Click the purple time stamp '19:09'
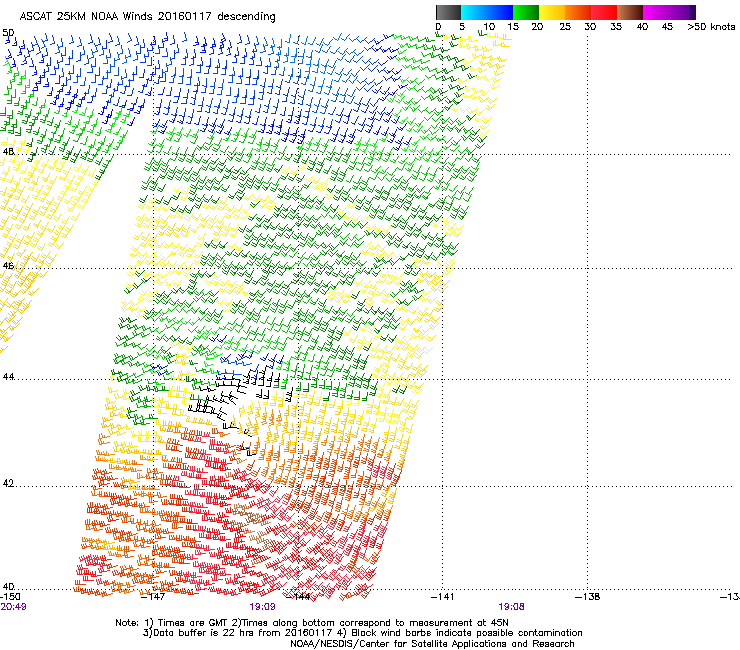The width and height of the screenshot is (740, 650). [x=262, y=607]
